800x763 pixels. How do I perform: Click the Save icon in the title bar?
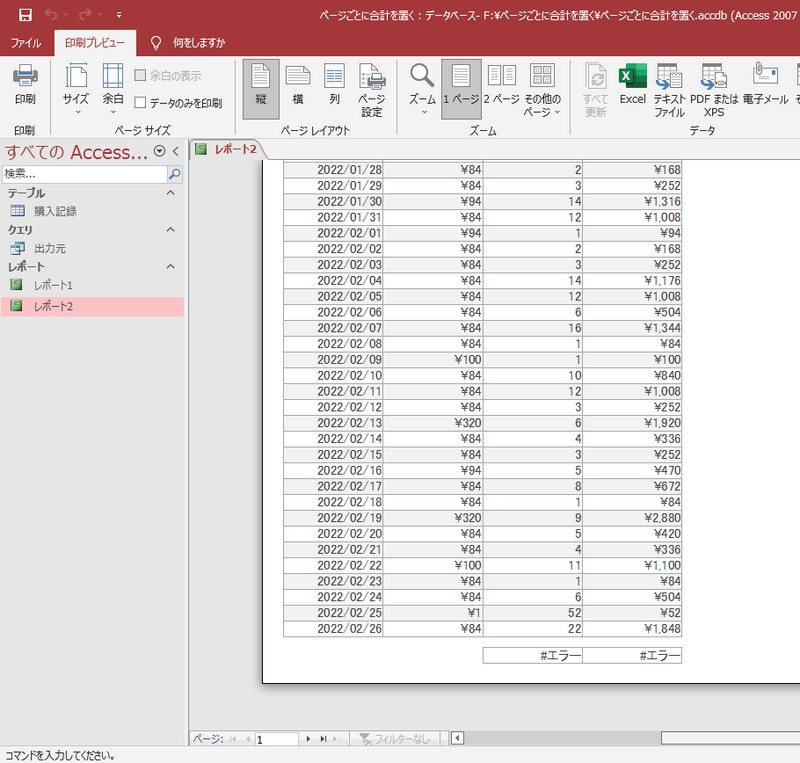coord(25,15)
